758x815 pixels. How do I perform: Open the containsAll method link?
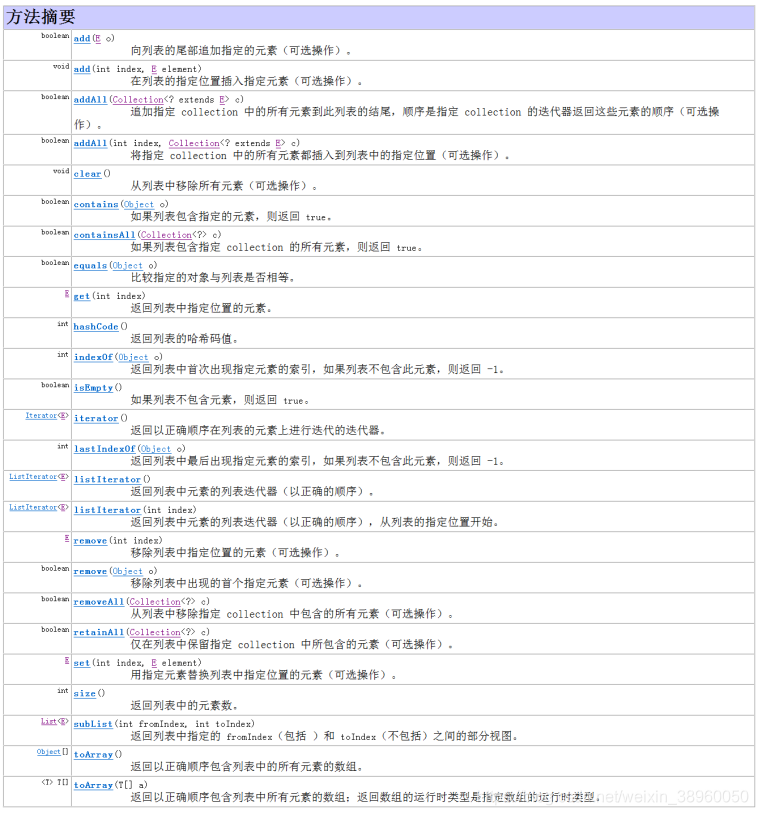104,235
